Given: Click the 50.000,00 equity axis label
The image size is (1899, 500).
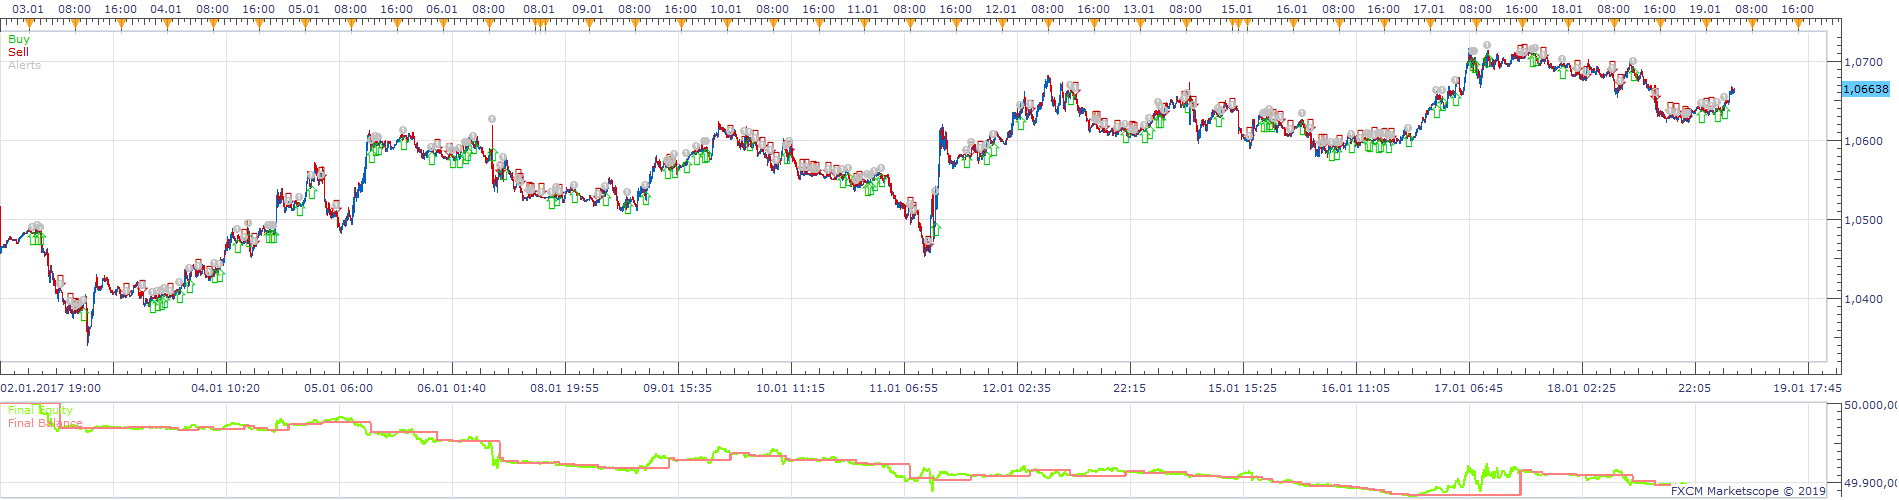Looking at the screenshot, I should (x=1871, y=406).
